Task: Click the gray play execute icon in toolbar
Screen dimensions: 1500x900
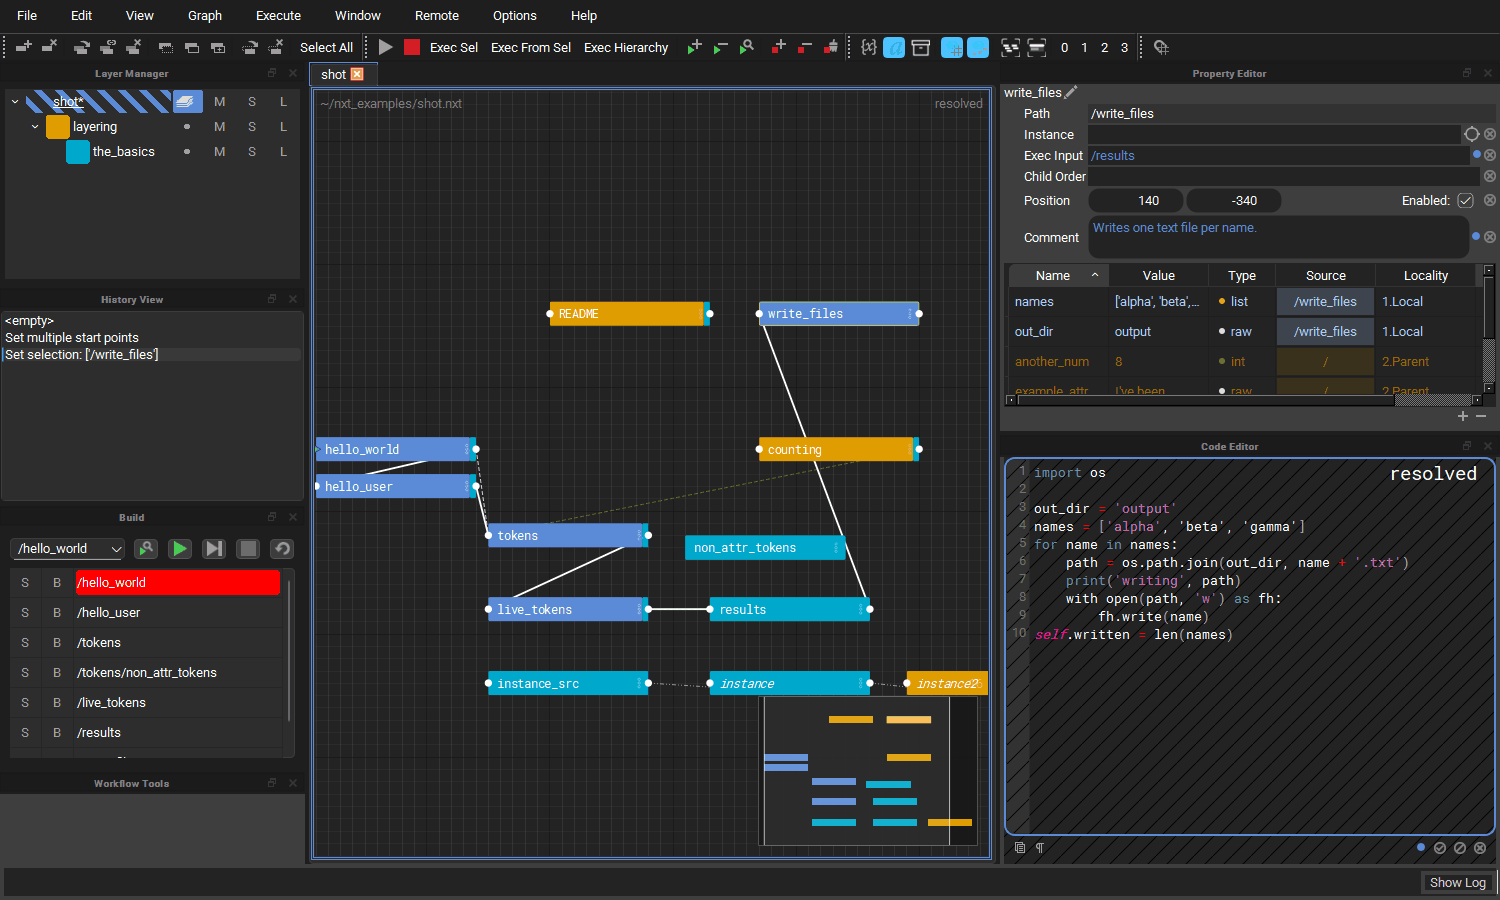Action: click(386, 47)
